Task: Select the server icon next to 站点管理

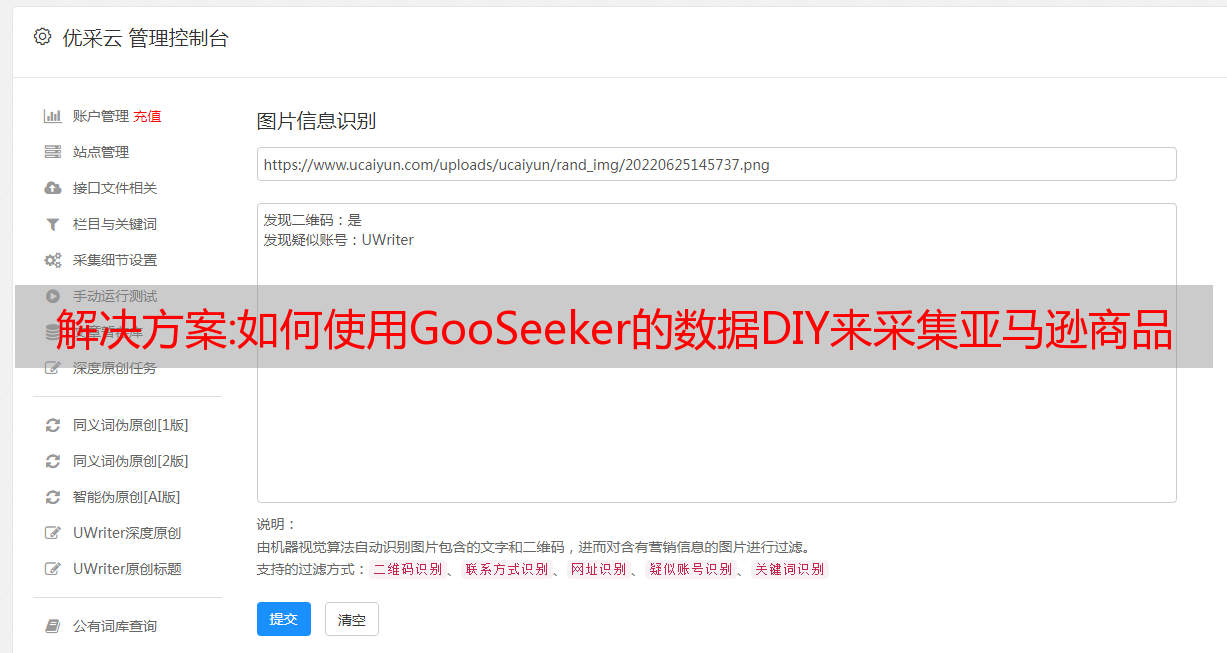Action: 53,152
